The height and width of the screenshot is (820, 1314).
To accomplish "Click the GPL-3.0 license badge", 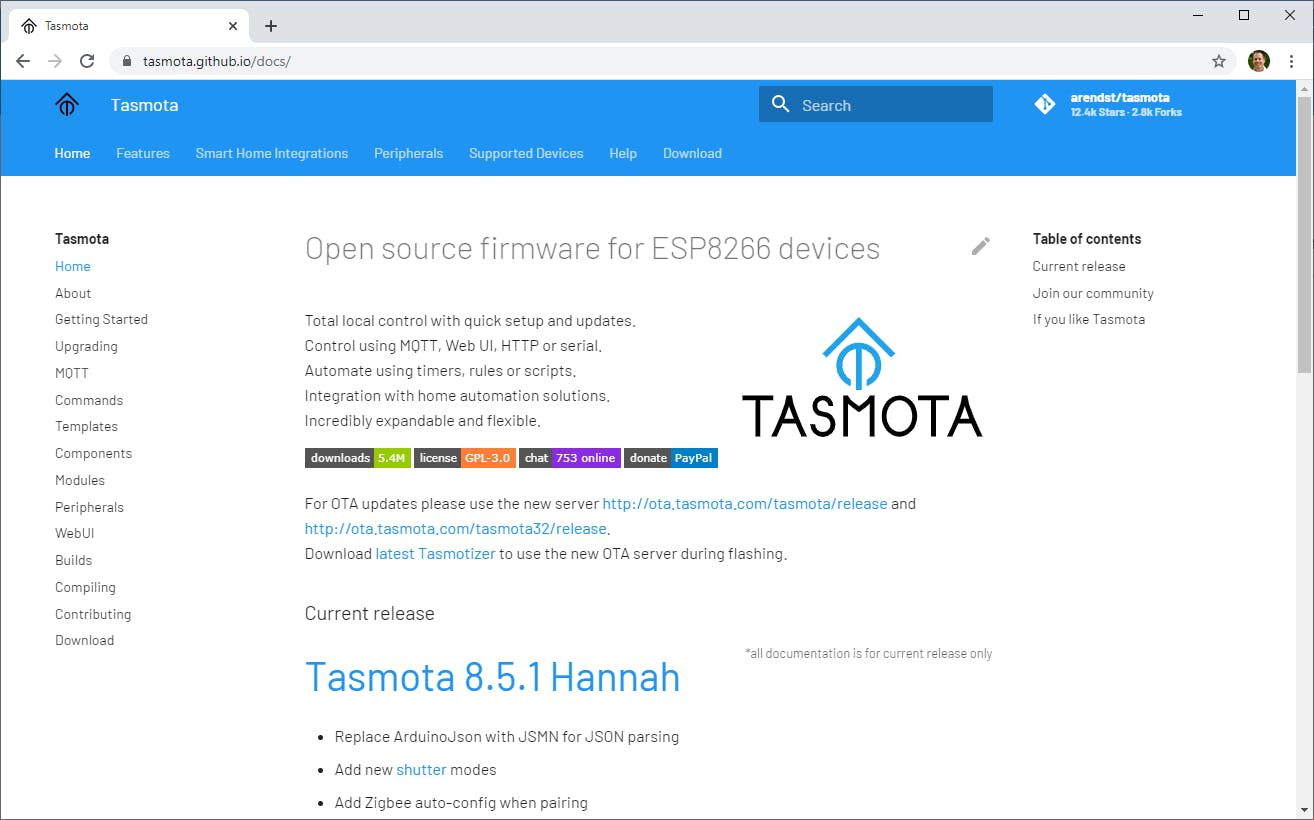I will click(x=465, y=457).
